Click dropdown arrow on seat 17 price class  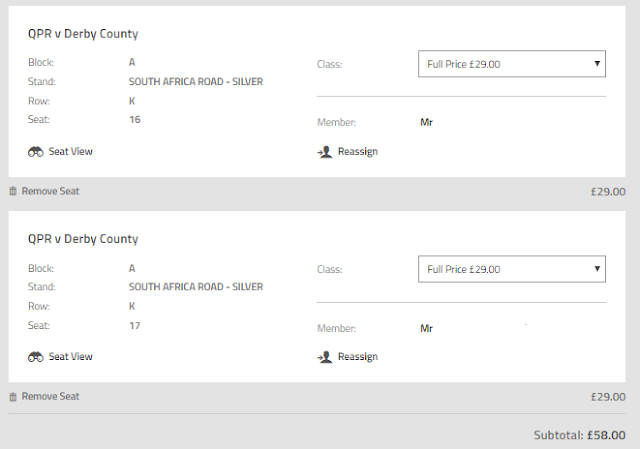coord(597,269)
